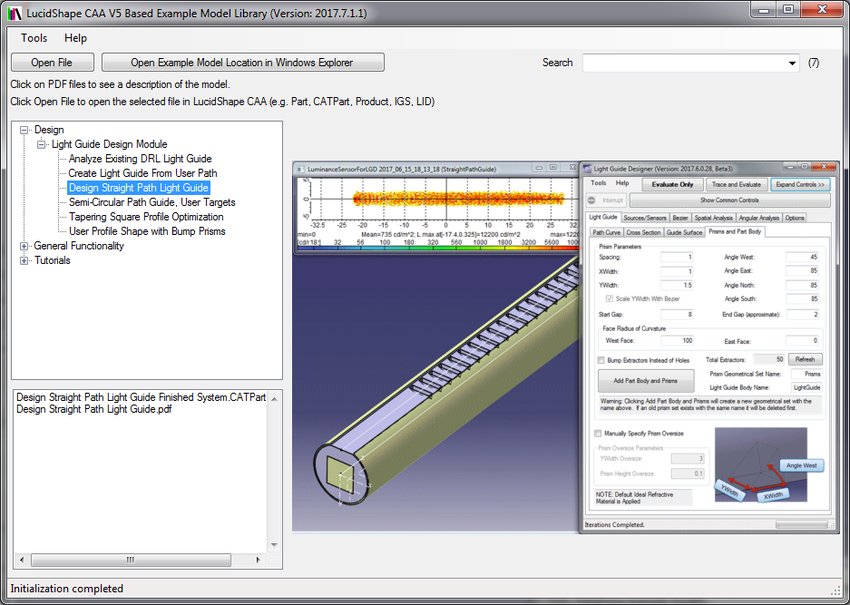Expand the General Functionality tree node

pos(24,246)
